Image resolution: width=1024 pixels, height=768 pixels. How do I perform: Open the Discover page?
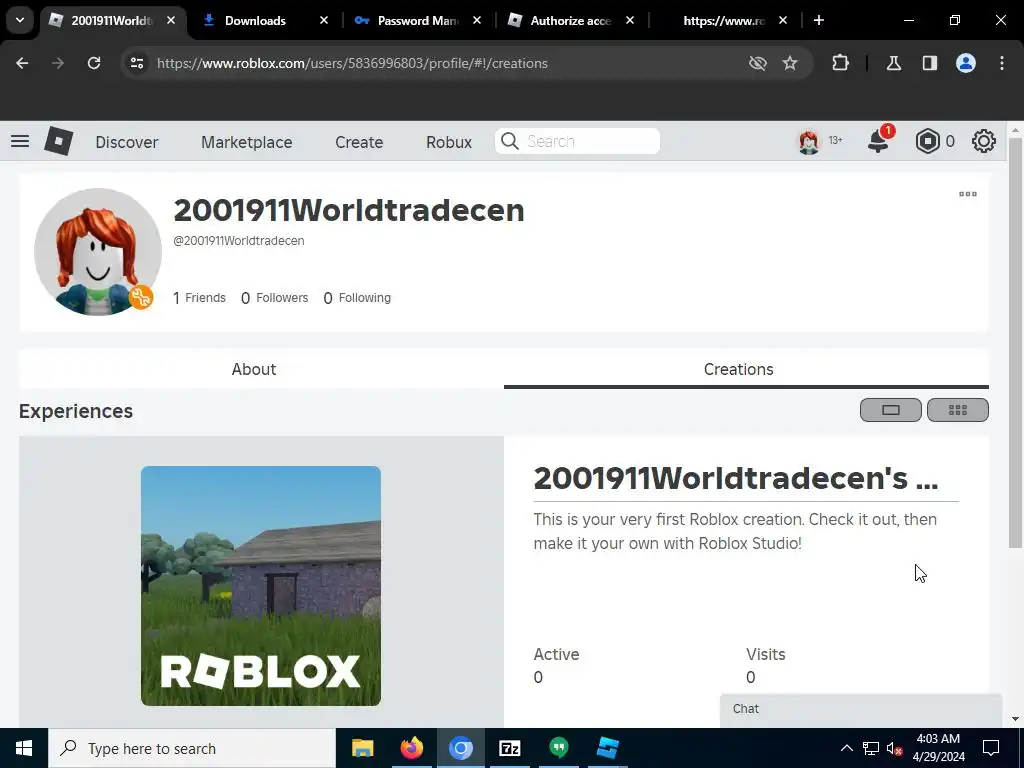[127, 142]
